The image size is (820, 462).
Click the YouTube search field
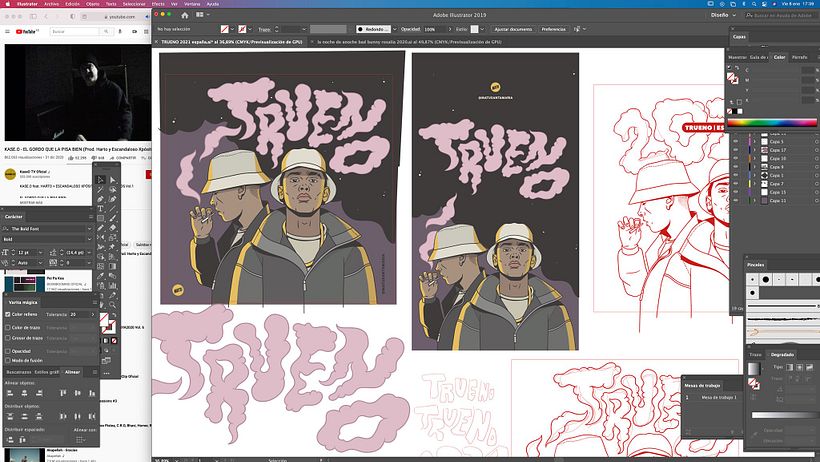coord(74,32)
